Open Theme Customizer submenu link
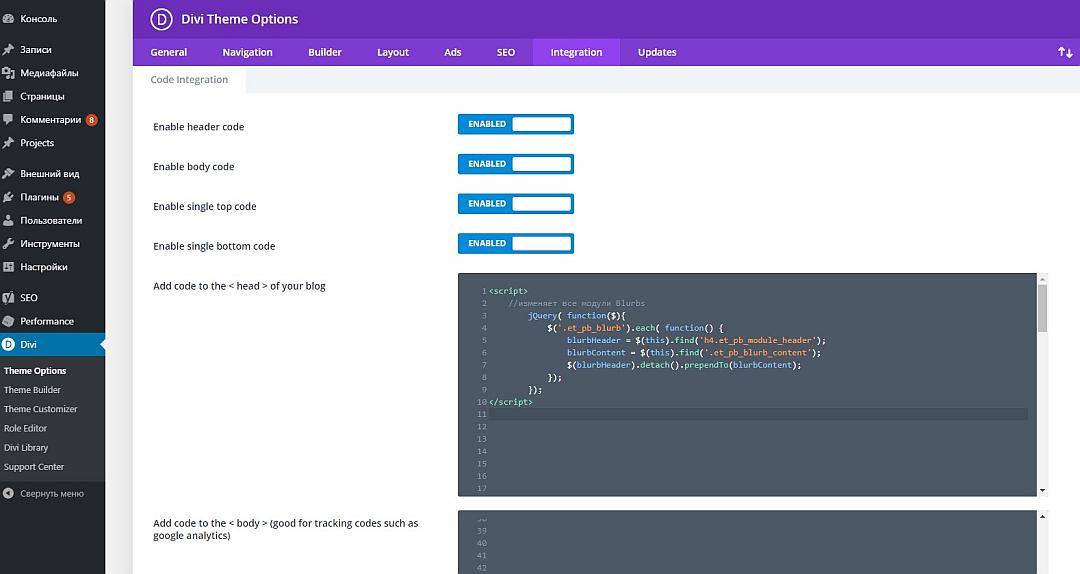The width and height of the screenshot is (1080, 574). click(x=41, y=409)
